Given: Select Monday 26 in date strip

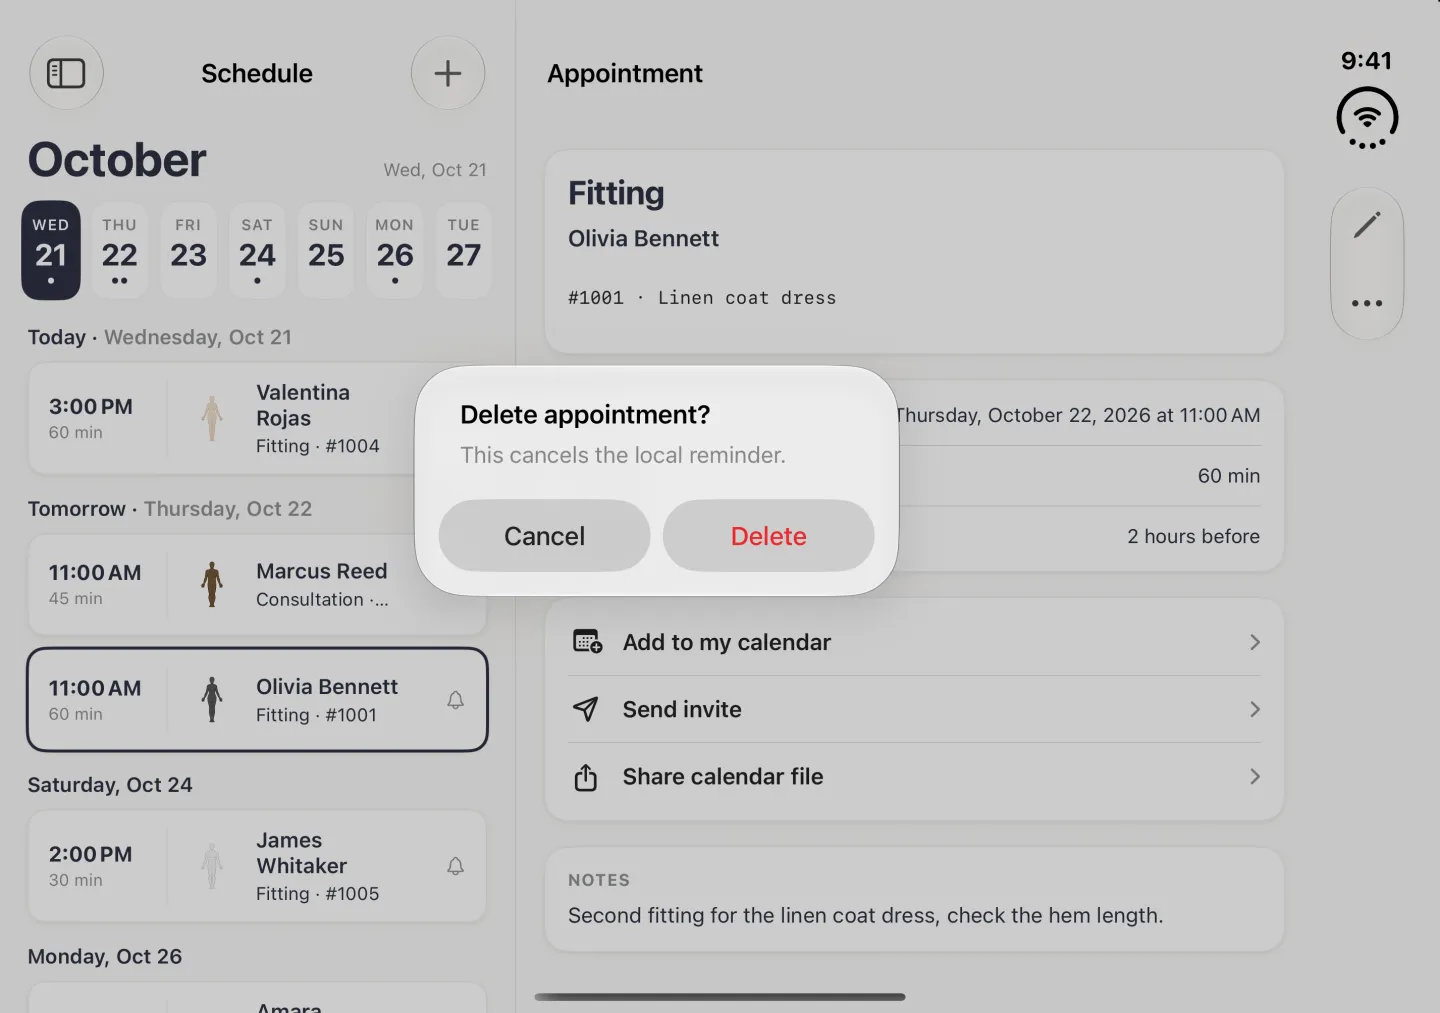Looking at the screenshot, I should click(x=395, y=251).
